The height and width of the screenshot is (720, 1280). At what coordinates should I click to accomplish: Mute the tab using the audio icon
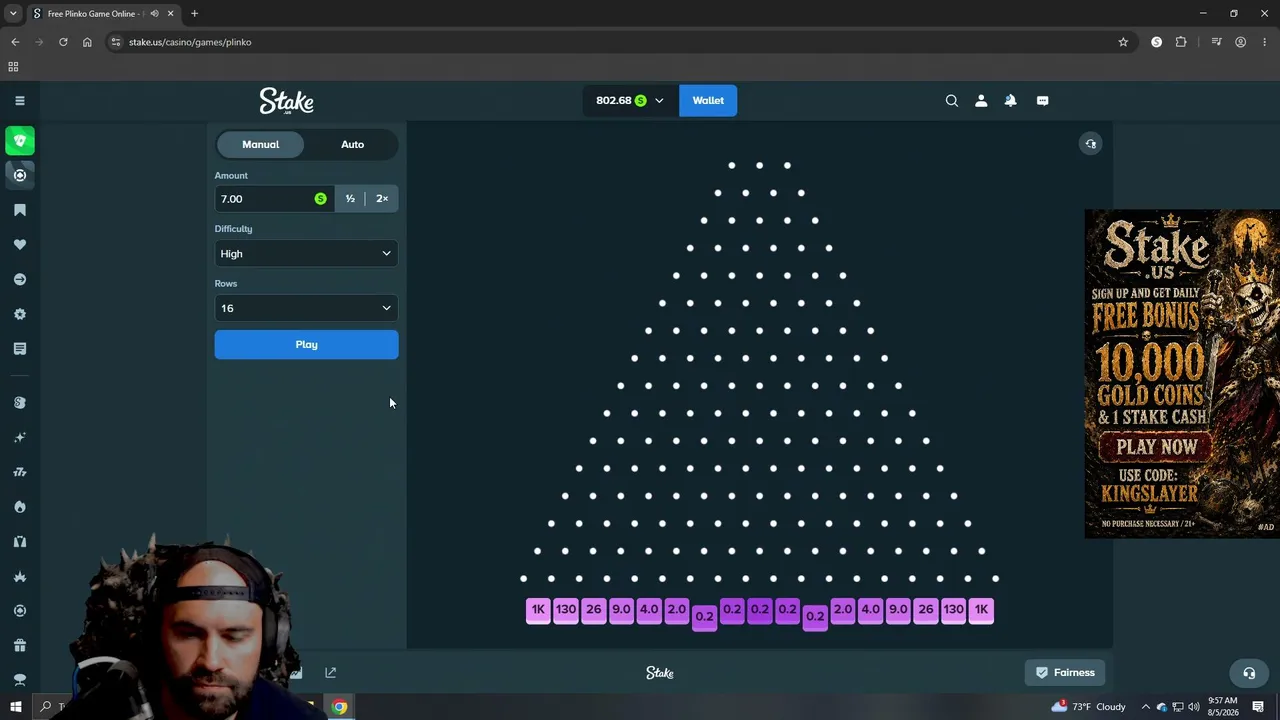pos(154,14)
